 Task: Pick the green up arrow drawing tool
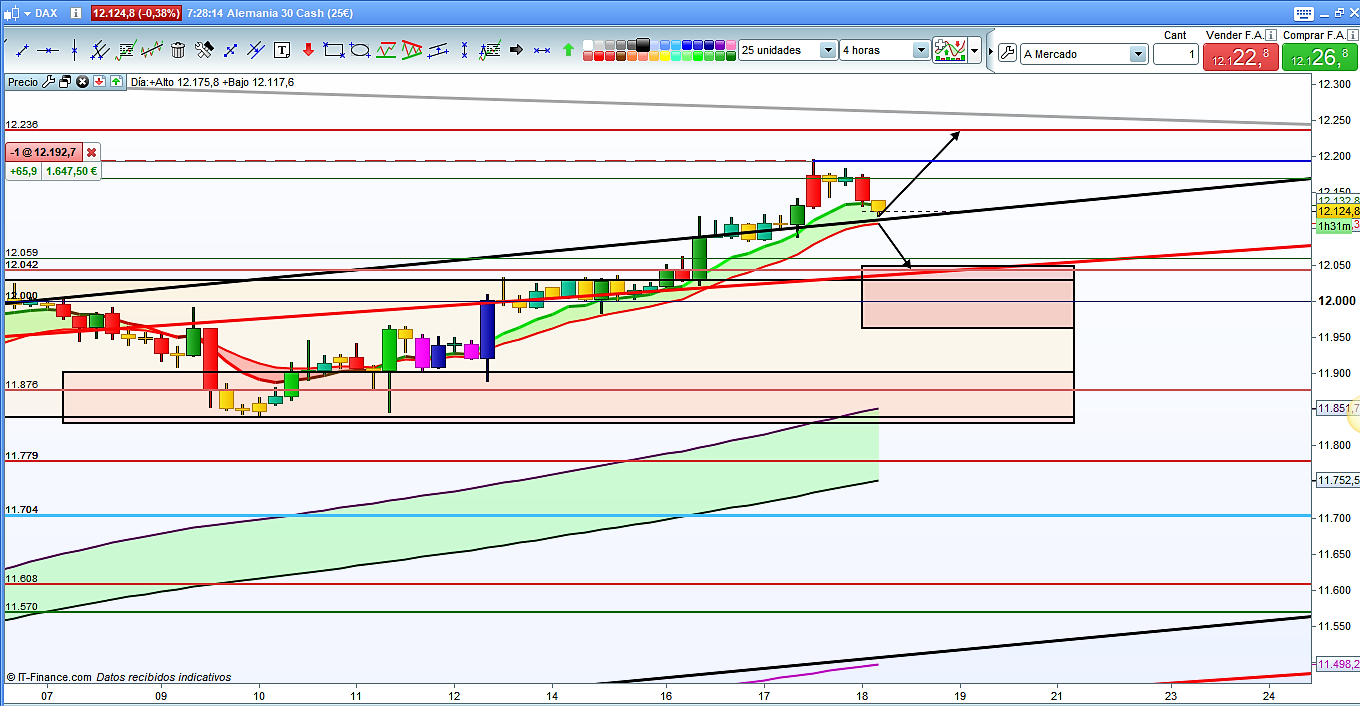point(568,49)
